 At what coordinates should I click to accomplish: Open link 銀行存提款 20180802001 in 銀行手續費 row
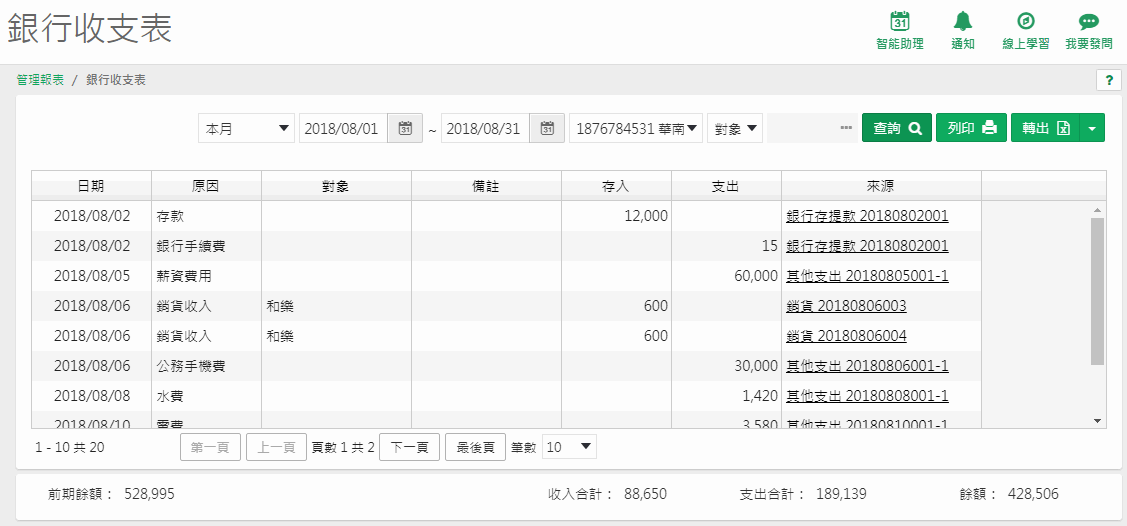[868, 246]
